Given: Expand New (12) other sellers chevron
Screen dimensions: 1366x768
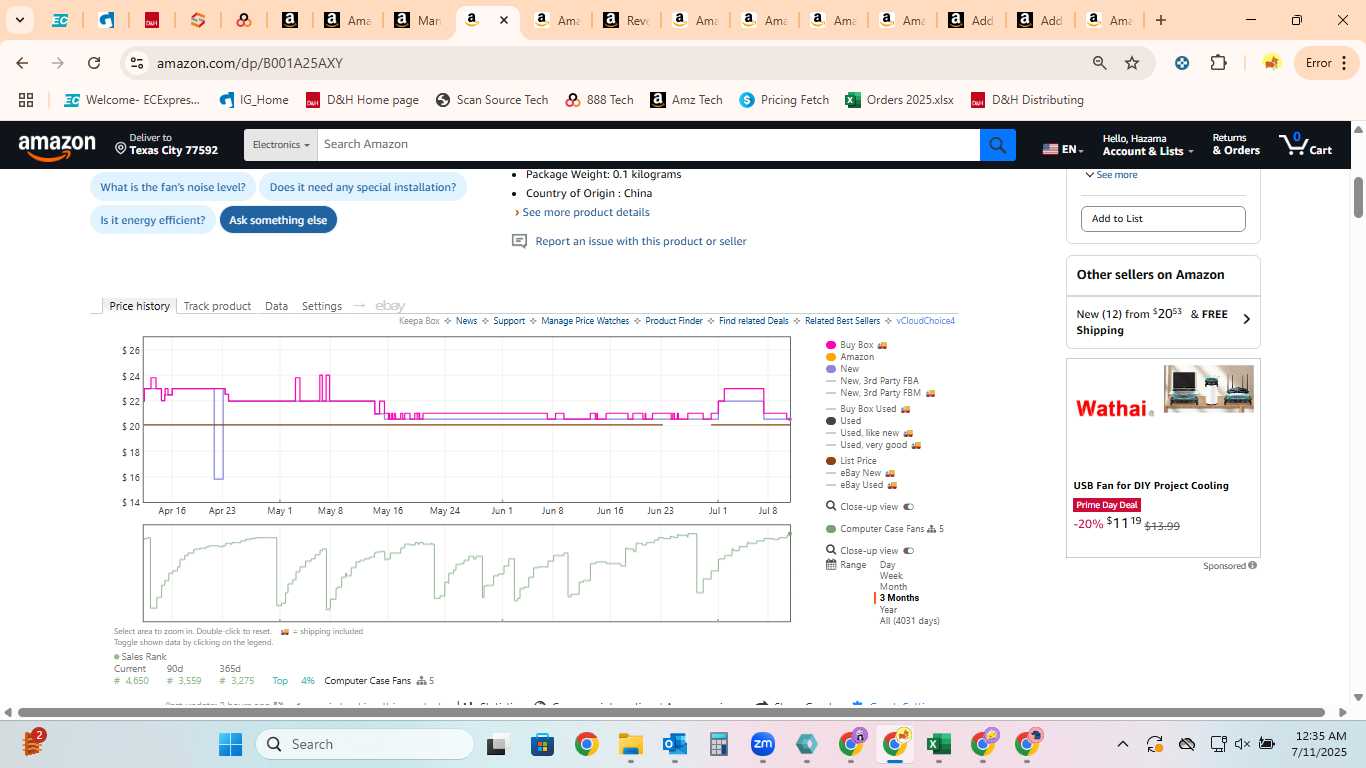Looking at the screenshot, I should click(x=1246, y=319).
